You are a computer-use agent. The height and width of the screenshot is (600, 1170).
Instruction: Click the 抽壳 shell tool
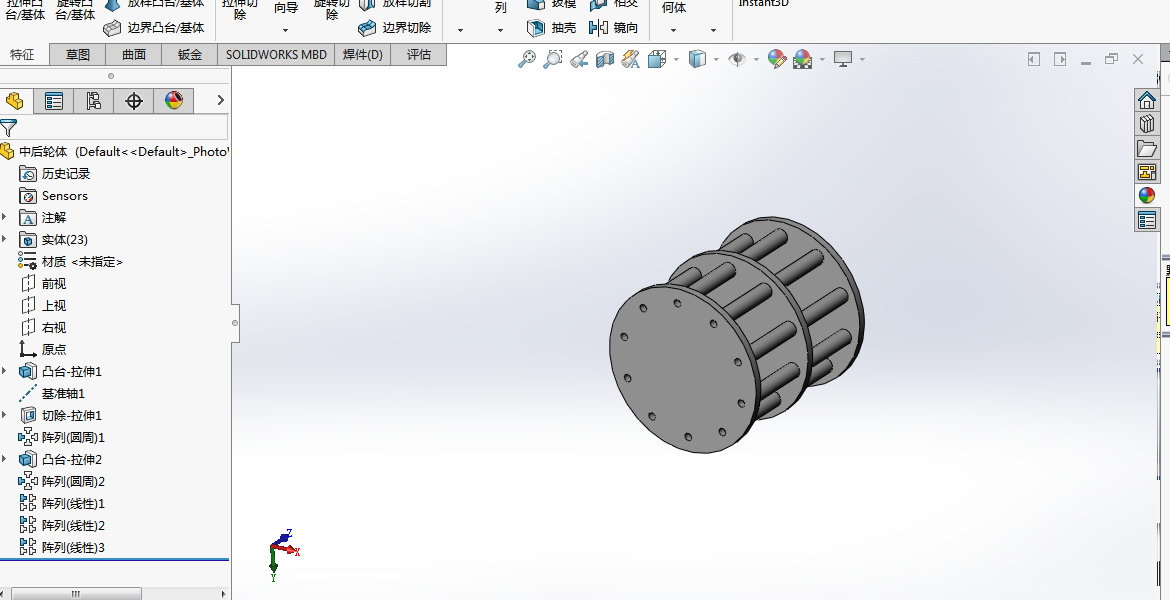551,28
